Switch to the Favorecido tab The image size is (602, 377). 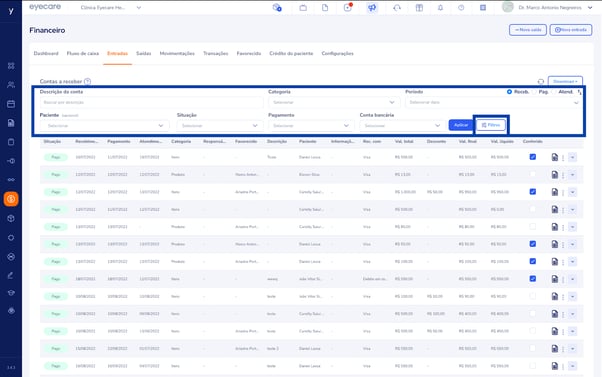coord(249,53)
